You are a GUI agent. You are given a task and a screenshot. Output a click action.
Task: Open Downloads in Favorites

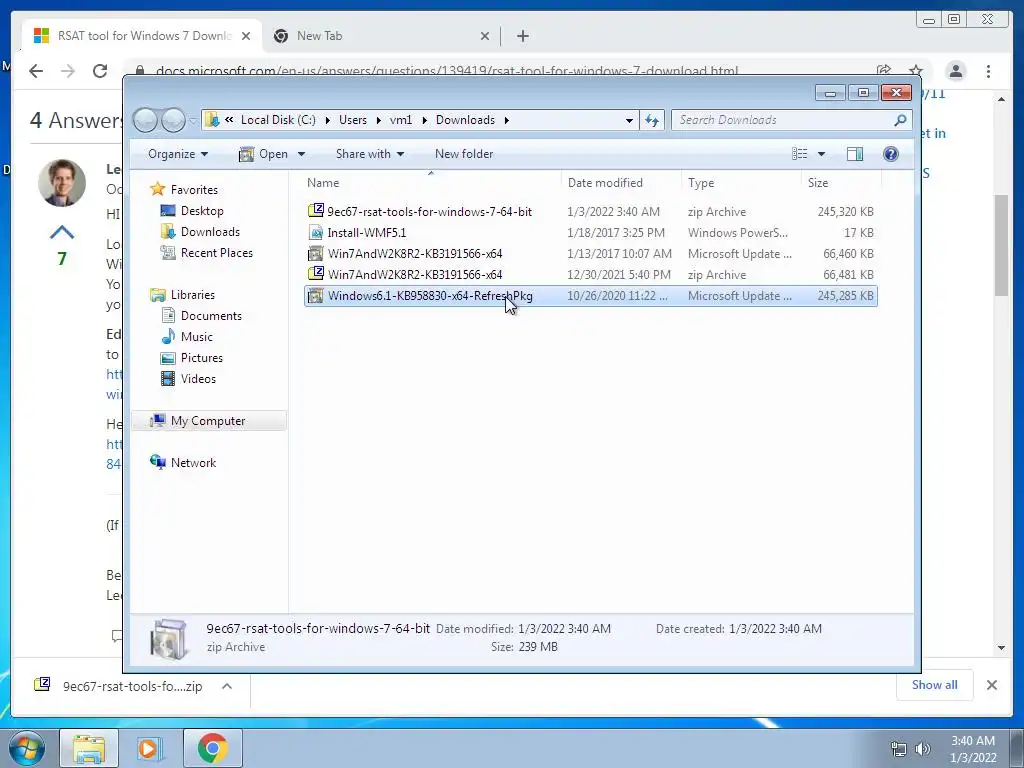(210, 232)
